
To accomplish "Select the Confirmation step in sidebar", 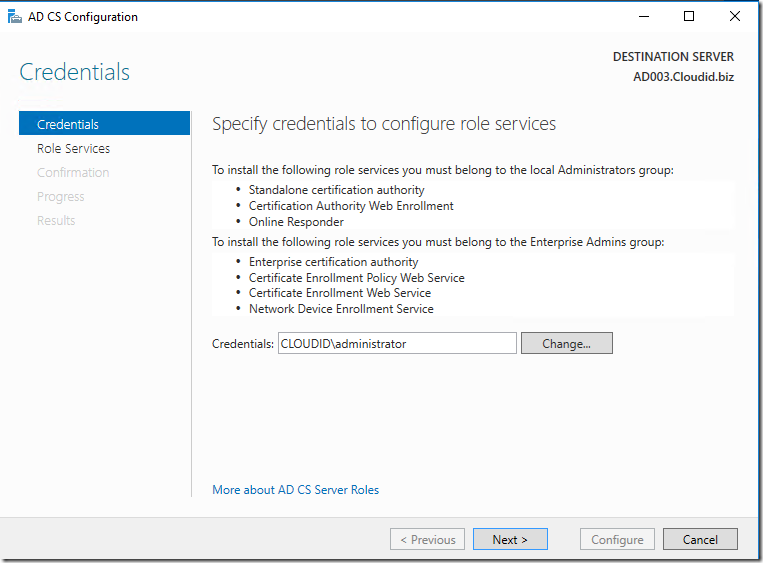I will click(73, 172).
